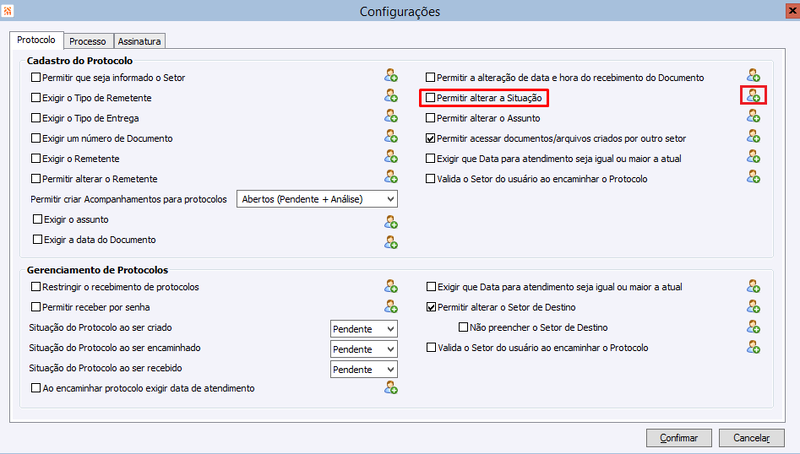Tick 'Exigir a data do Documento'
800x454 pixels.
pos(37,239)
